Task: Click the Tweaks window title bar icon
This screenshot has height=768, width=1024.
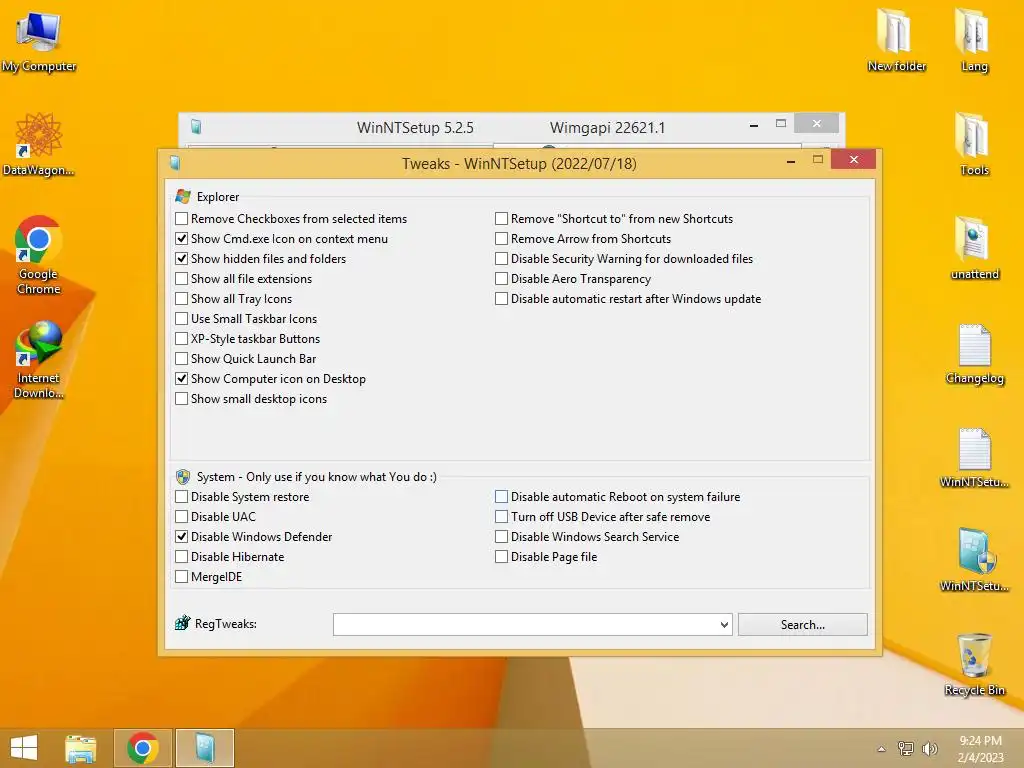Action: 174,163
